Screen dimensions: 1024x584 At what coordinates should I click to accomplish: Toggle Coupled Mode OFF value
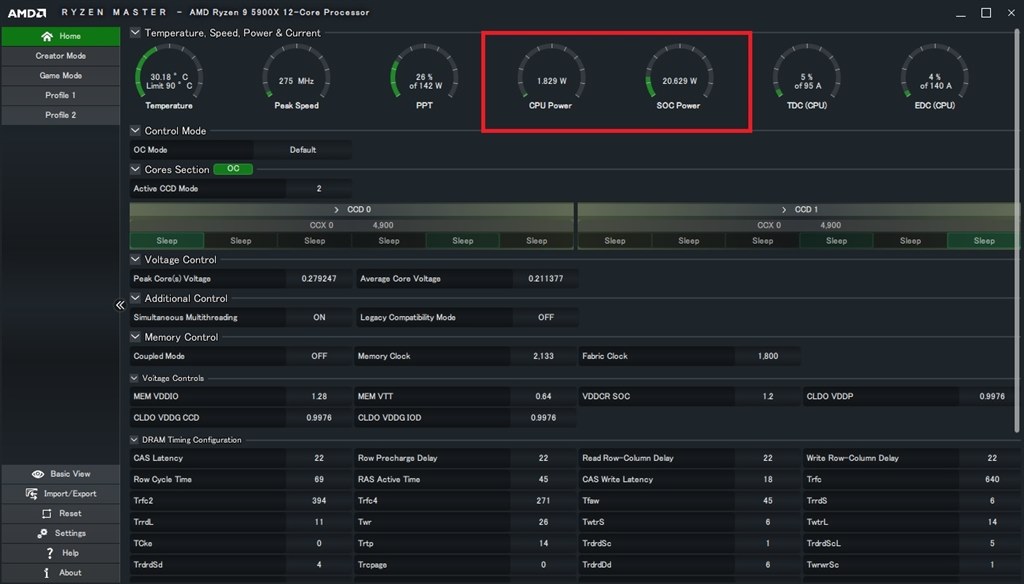tap(319, 356)
